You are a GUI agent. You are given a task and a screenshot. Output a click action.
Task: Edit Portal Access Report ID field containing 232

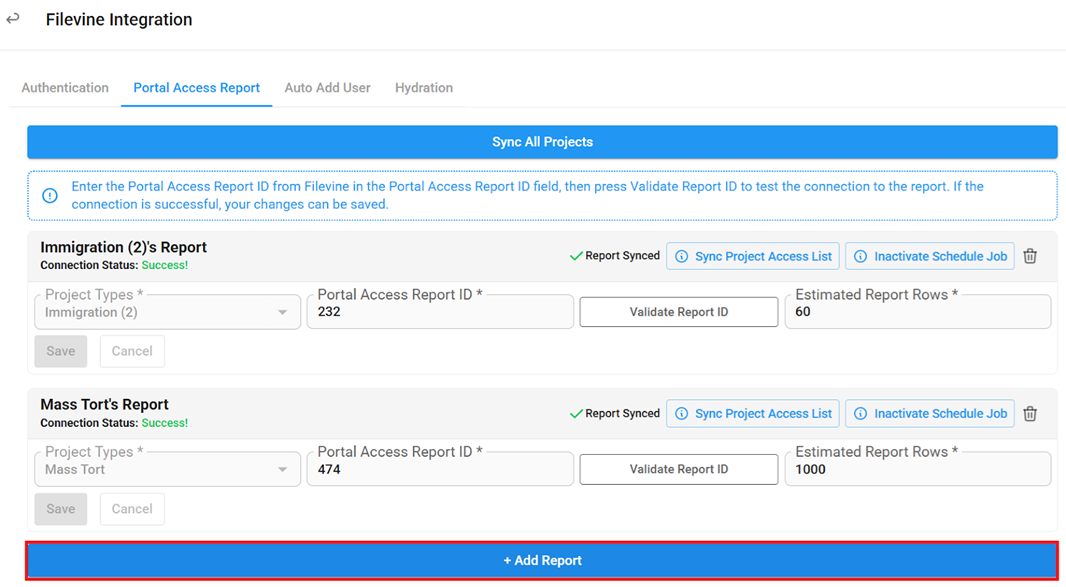tap(440, 312)
